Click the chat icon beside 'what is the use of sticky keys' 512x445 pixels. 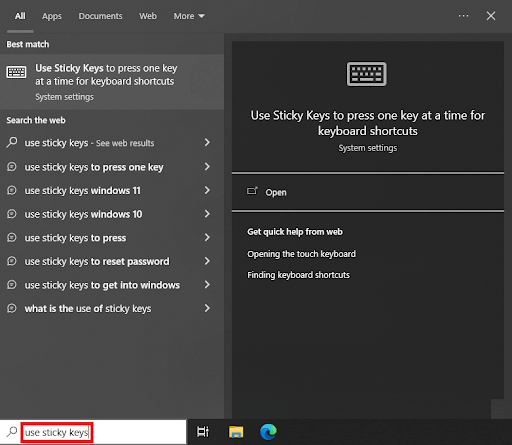point(12,308)
